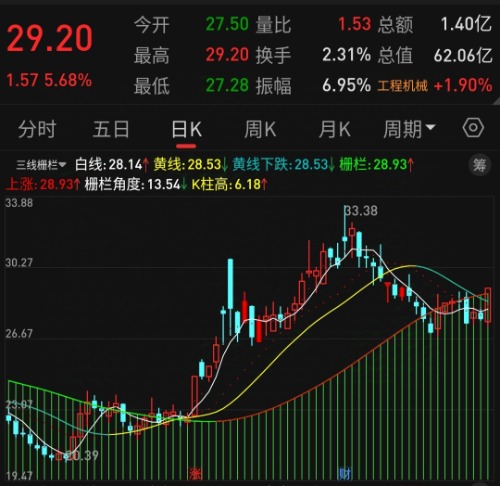The image size is (500, 486).
Task: Click the 总值 62.06亿 value
Action: [435, 55]
